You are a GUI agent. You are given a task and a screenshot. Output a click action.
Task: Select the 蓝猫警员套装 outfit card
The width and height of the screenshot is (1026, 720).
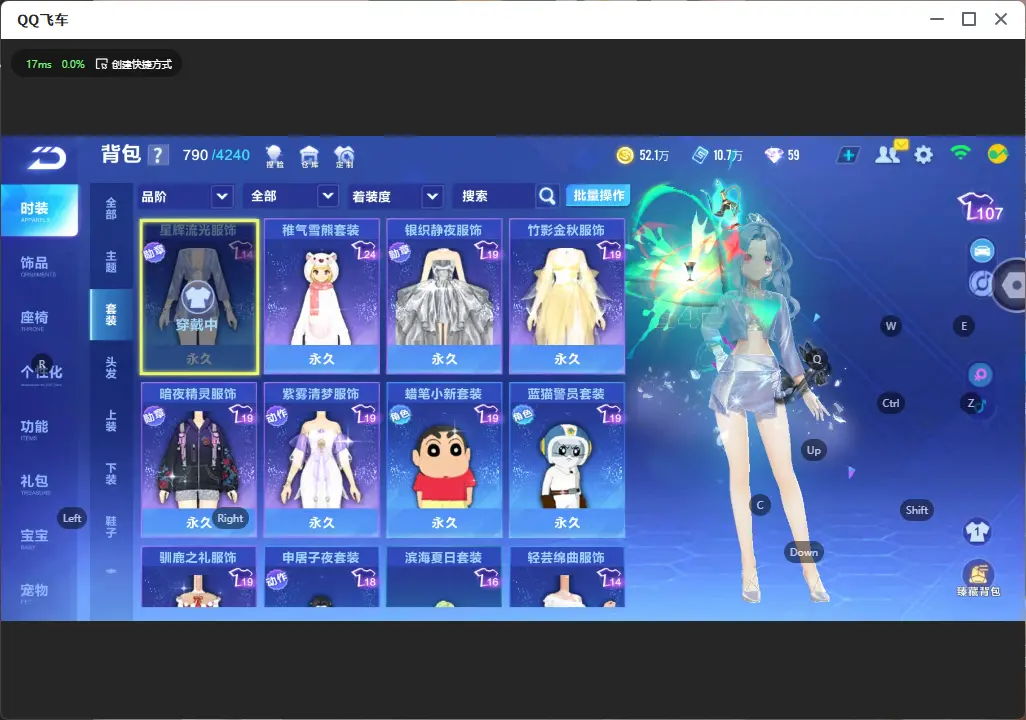click(x=567, y=460)
